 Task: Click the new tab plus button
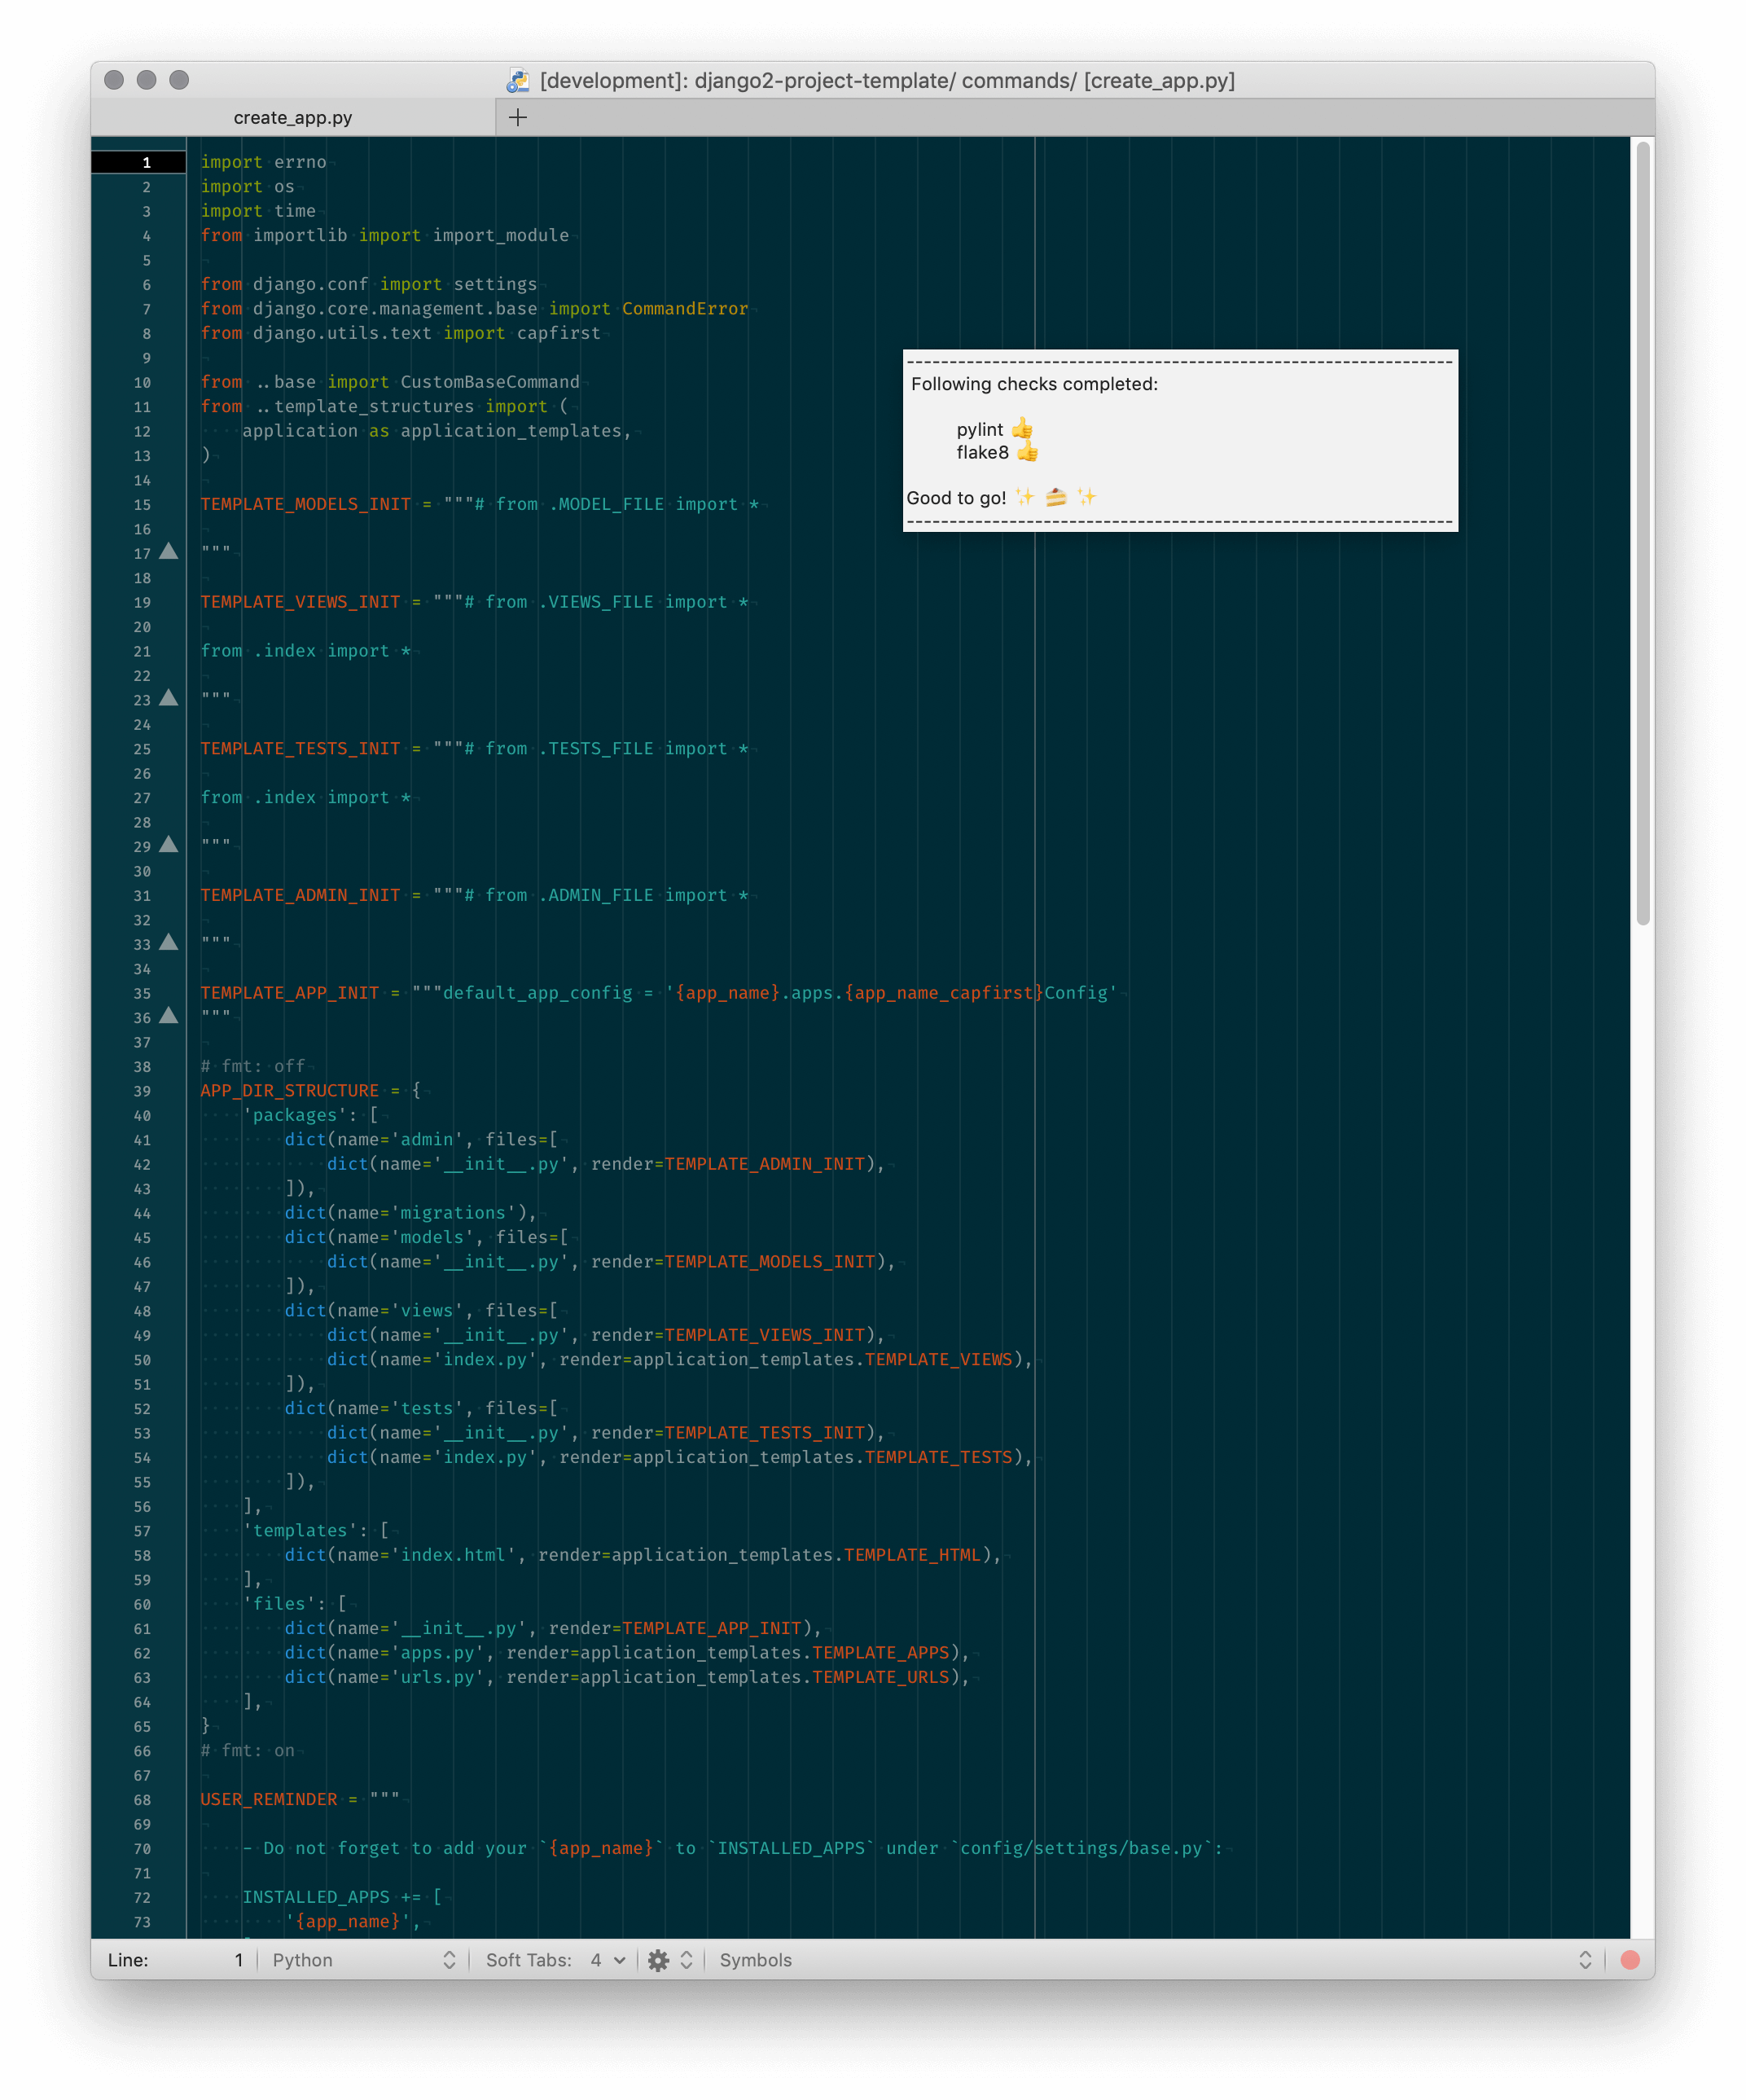(x=517, y=117)
